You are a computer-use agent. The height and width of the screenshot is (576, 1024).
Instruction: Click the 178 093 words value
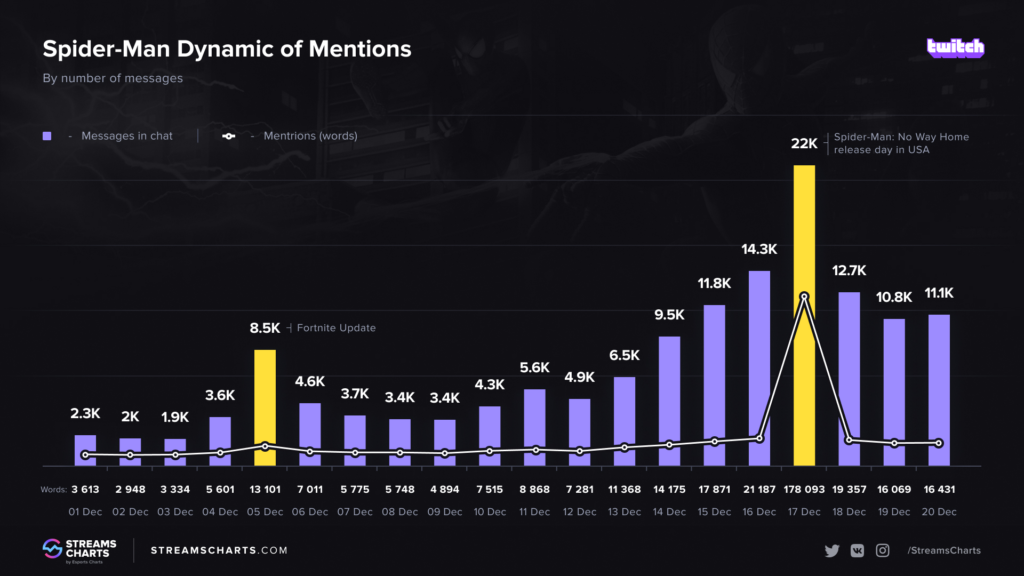[x=804, y=490]
